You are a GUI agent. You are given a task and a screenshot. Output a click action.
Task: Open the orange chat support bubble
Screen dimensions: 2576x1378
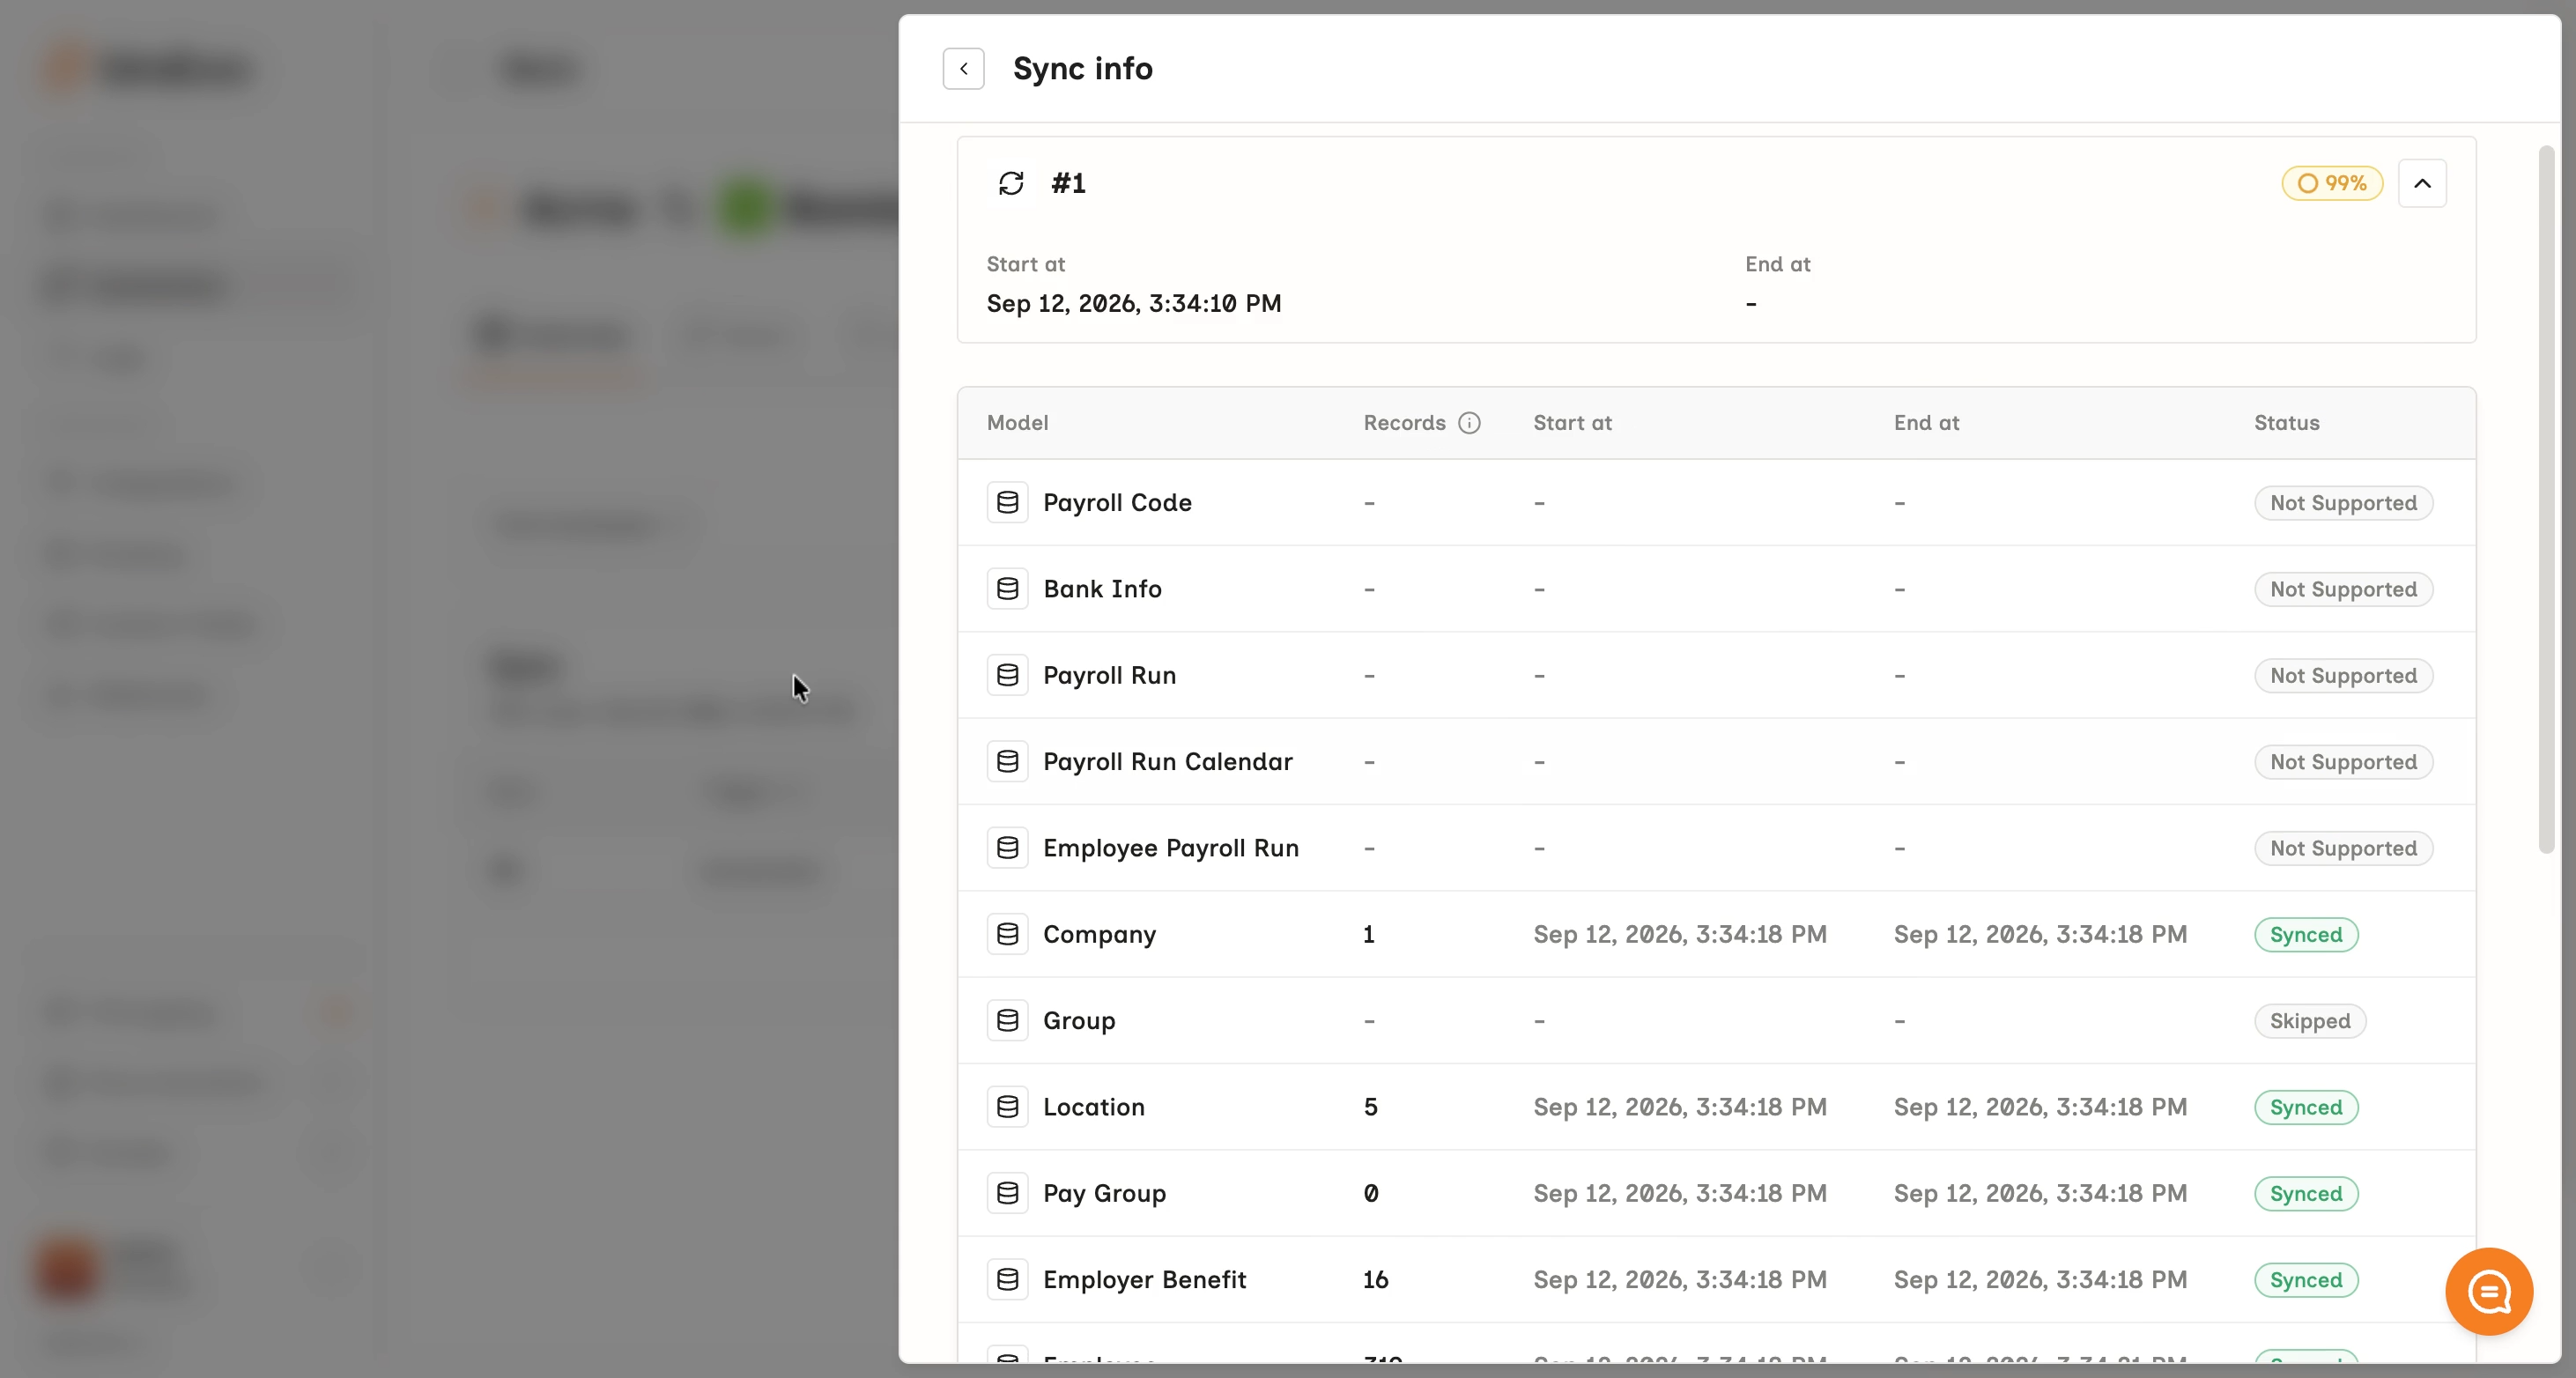click(x=2489, y=1291)
